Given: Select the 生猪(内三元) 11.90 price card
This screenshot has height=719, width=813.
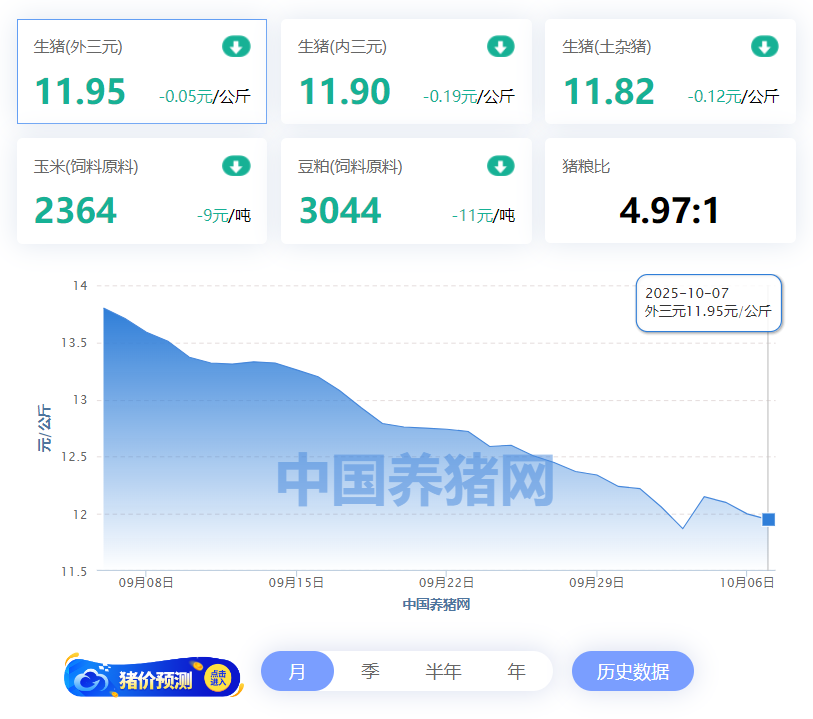Looking at the screenshot, I should coord(406,72).
